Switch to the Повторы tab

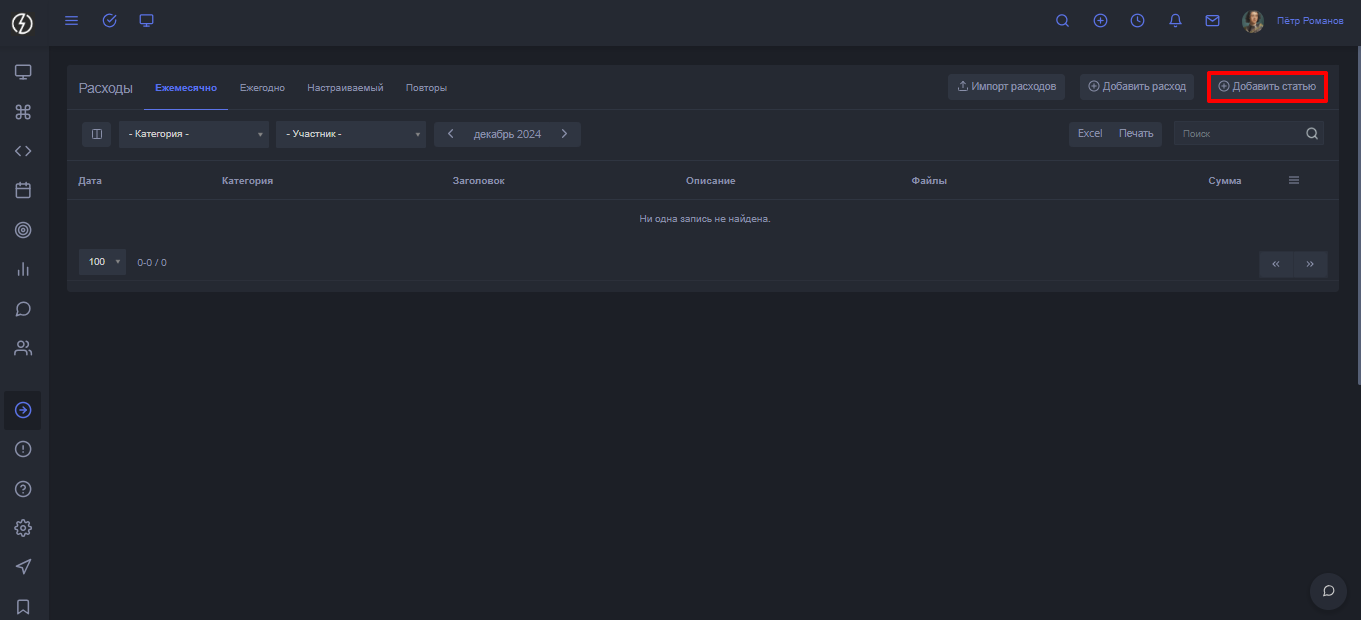426,88
